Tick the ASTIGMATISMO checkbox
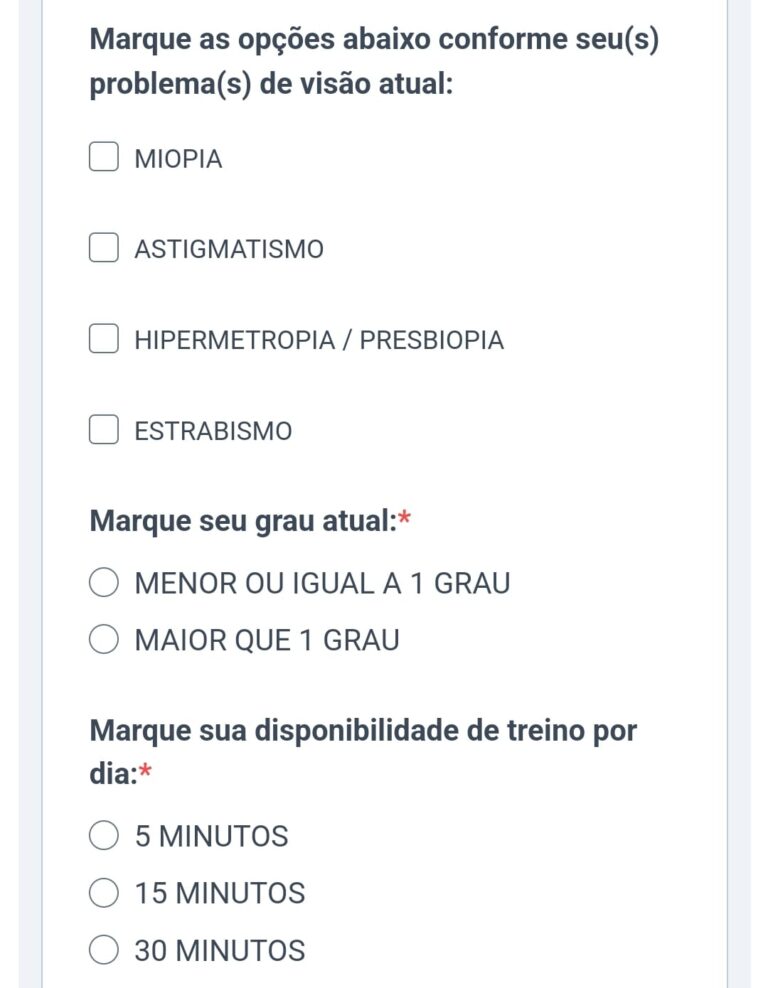The height and width of the screenshot is (988, 768). point(104,248)
